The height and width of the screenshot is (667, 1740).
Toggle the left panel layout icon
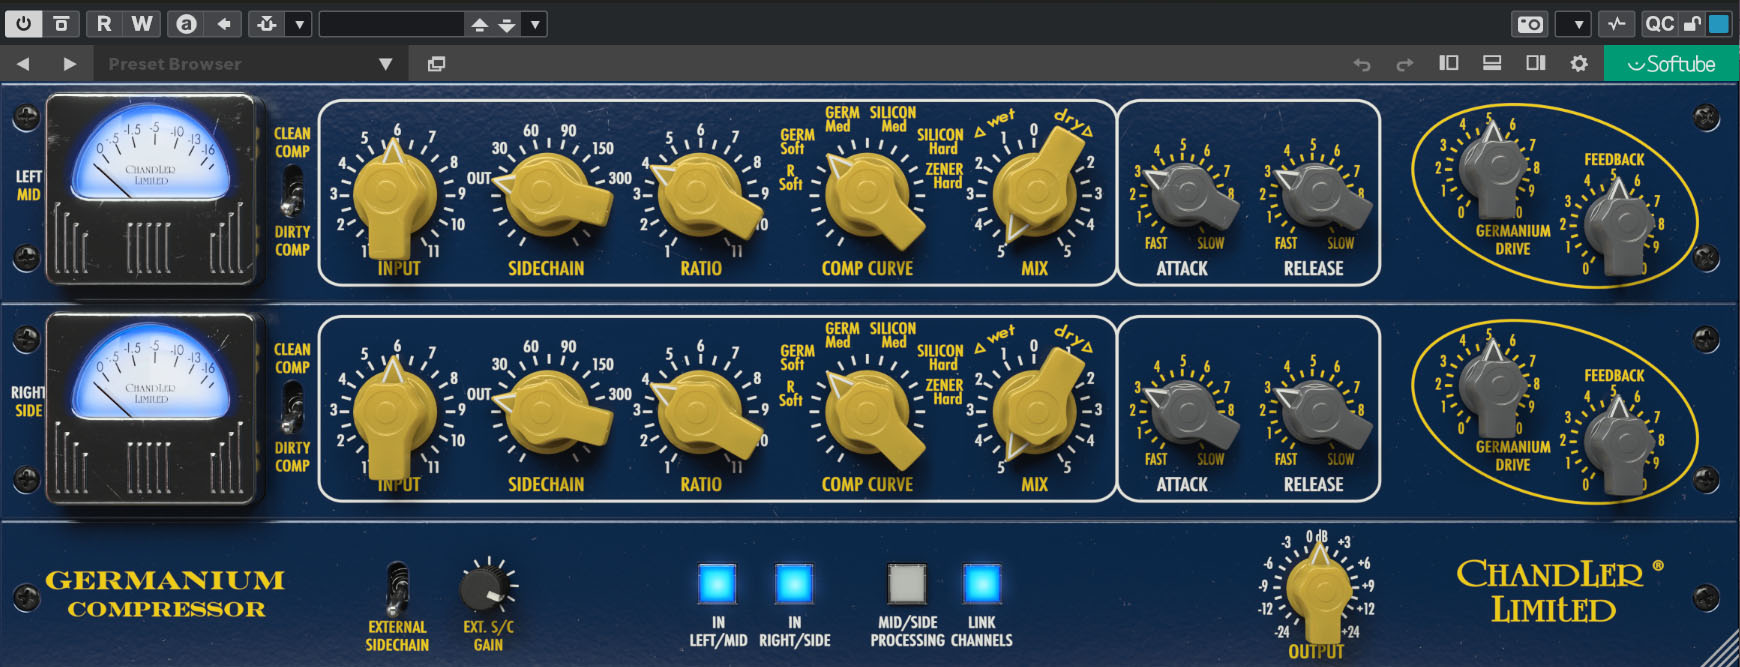pyautogui.click(x=1448, y=63)
